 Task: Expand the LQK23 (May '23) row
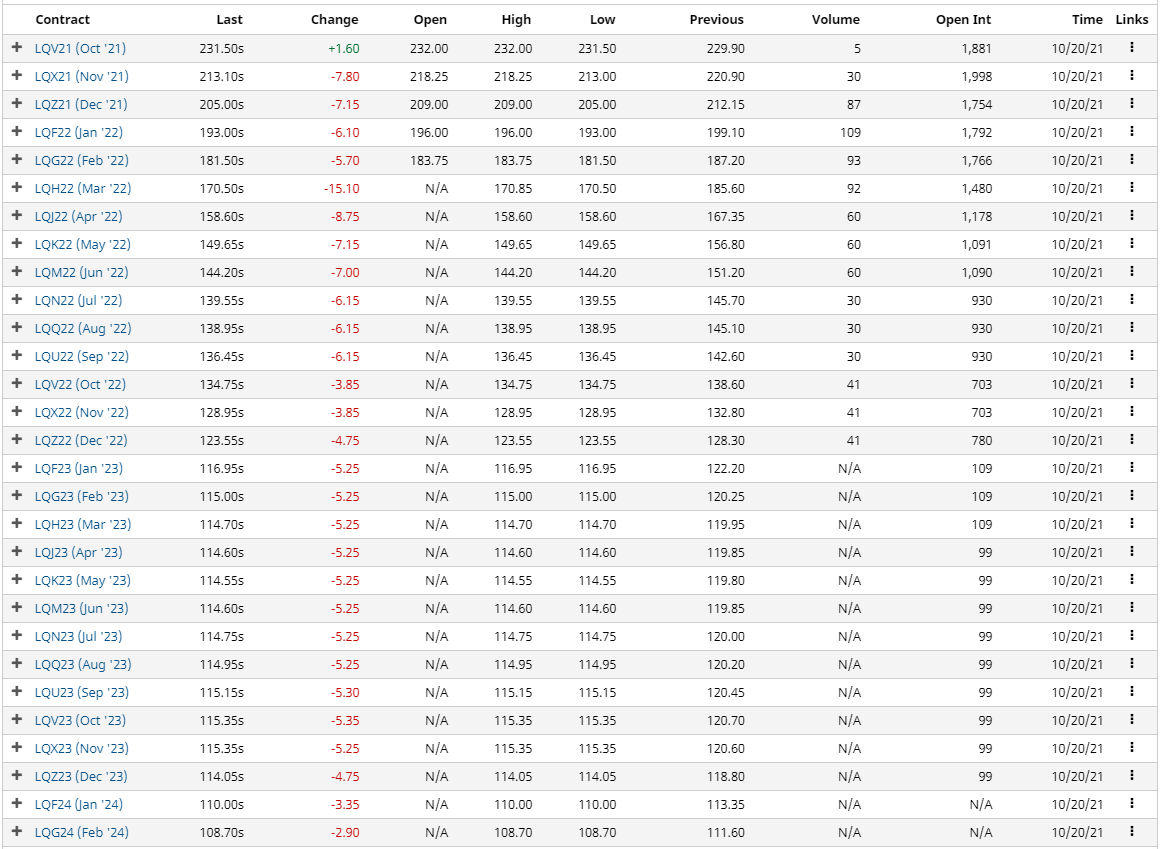pos(17,580)
